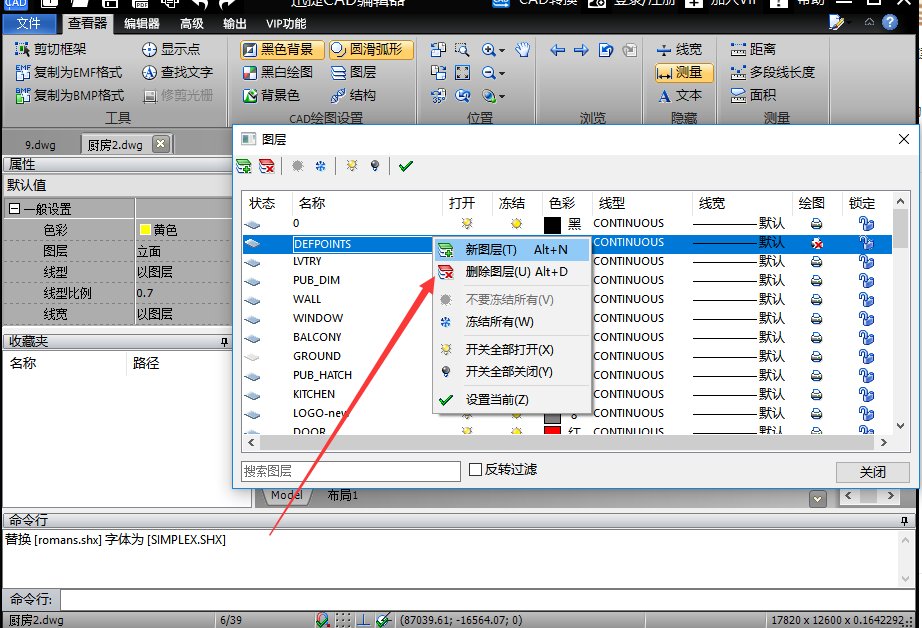Toggle the freeze snowflake for BALCONY layer

[517, 337]
